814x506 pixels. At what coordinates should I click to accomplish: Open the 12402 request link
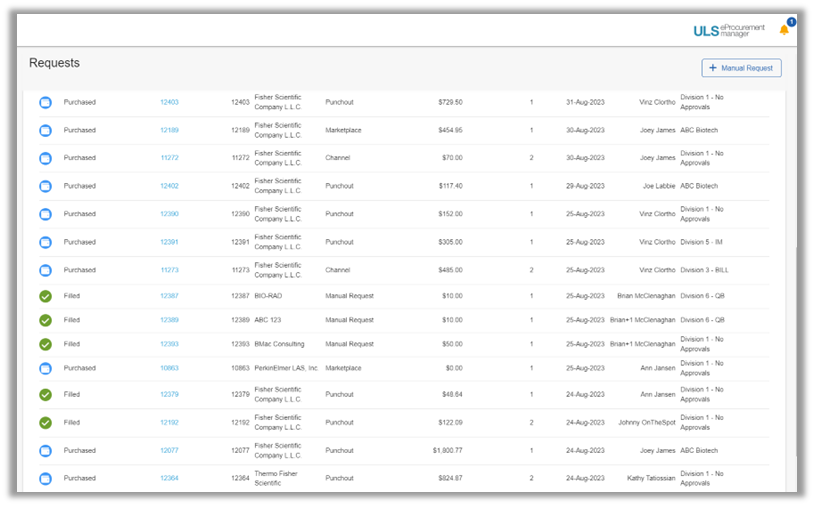169,186
